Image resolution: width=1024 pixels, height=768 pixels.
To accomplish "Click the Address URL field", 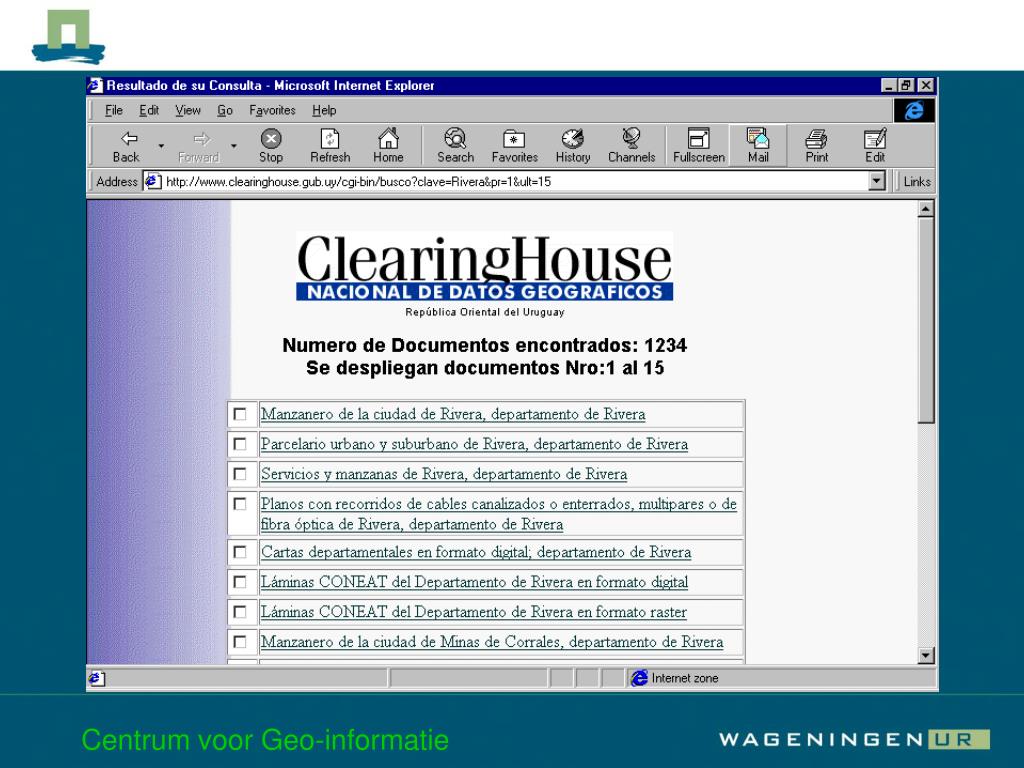I will point(516,181).
